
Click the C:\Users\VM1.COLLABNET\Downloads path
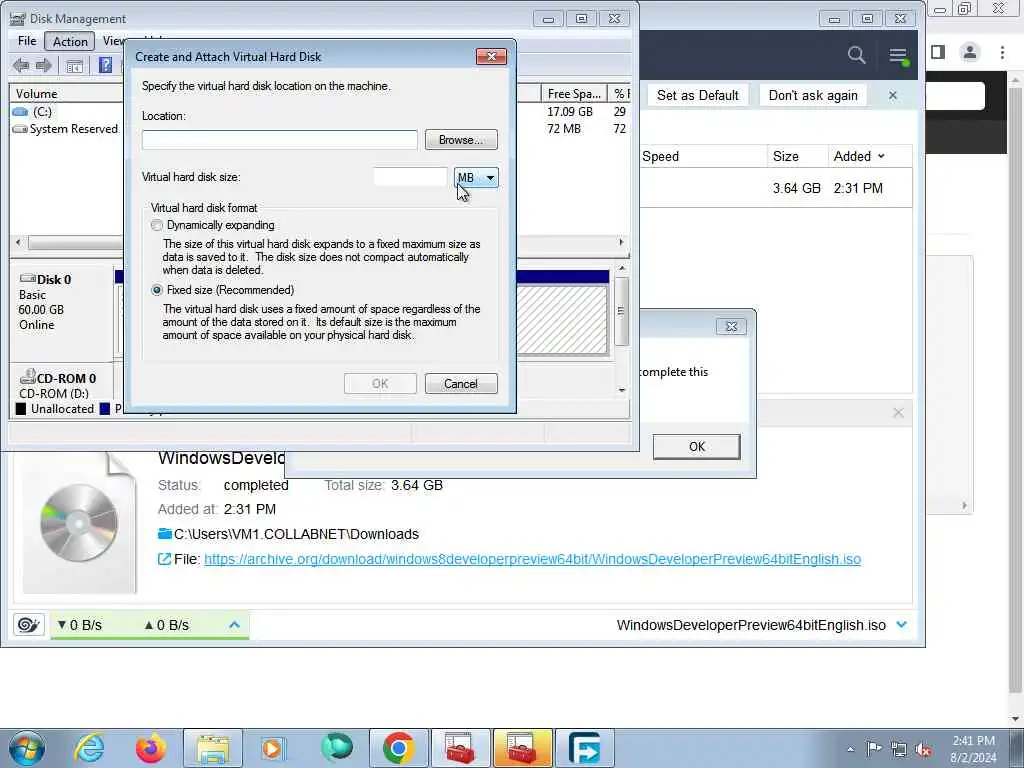pyautogui.click(x=296, y=534)
